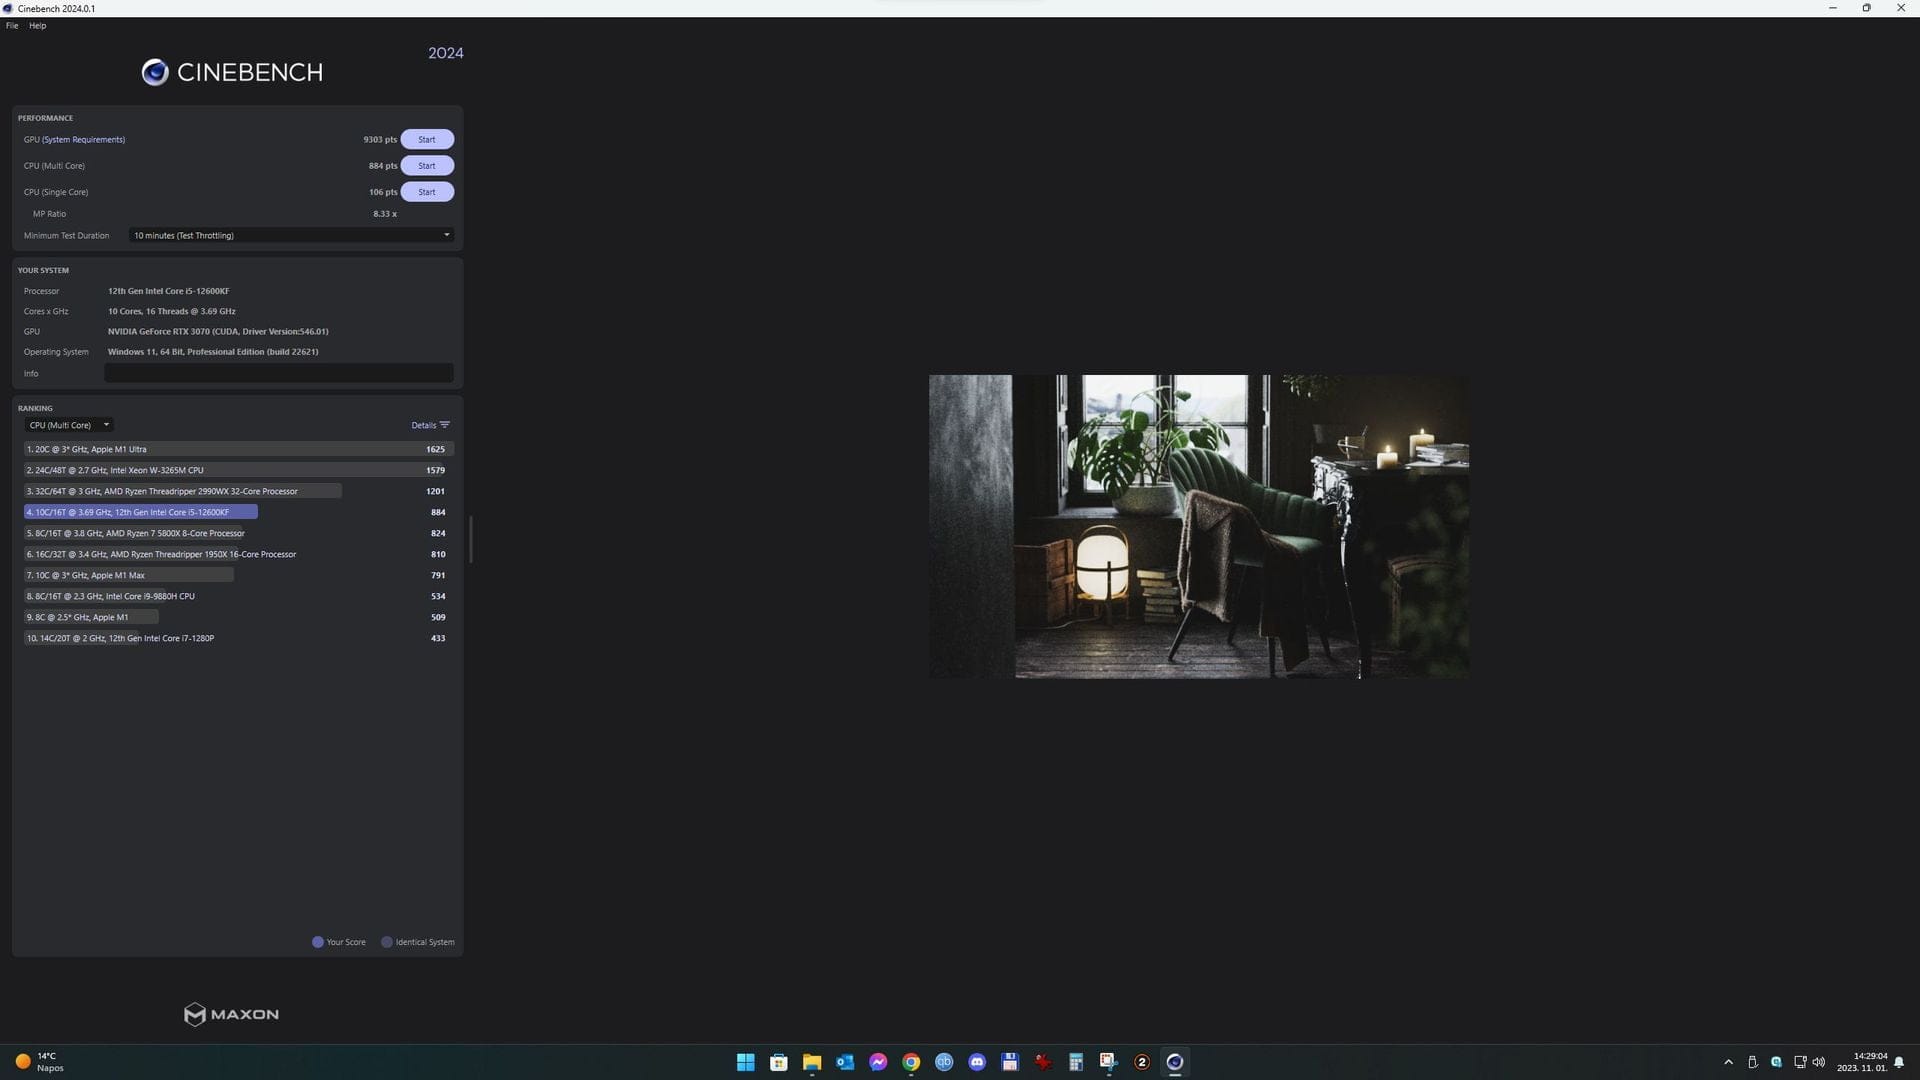This screenshot has height=1080, width=1920.
Task: Select the 8C Apple M1 ranking row
Action: click(x=238, y=617)
